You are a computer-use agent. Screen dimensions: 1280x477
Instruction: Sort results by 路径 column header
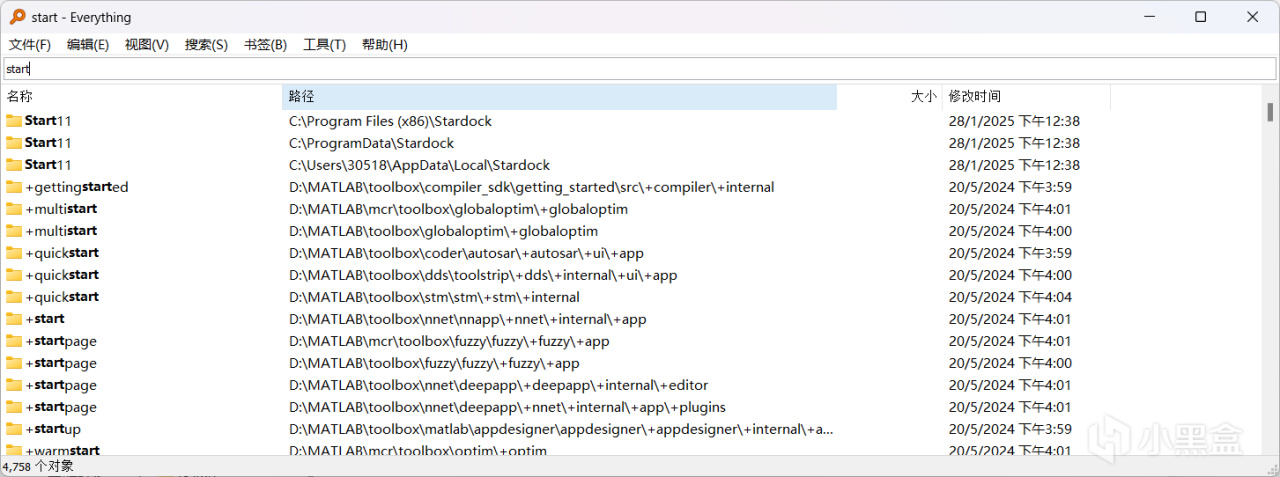[x=559, y=97]
